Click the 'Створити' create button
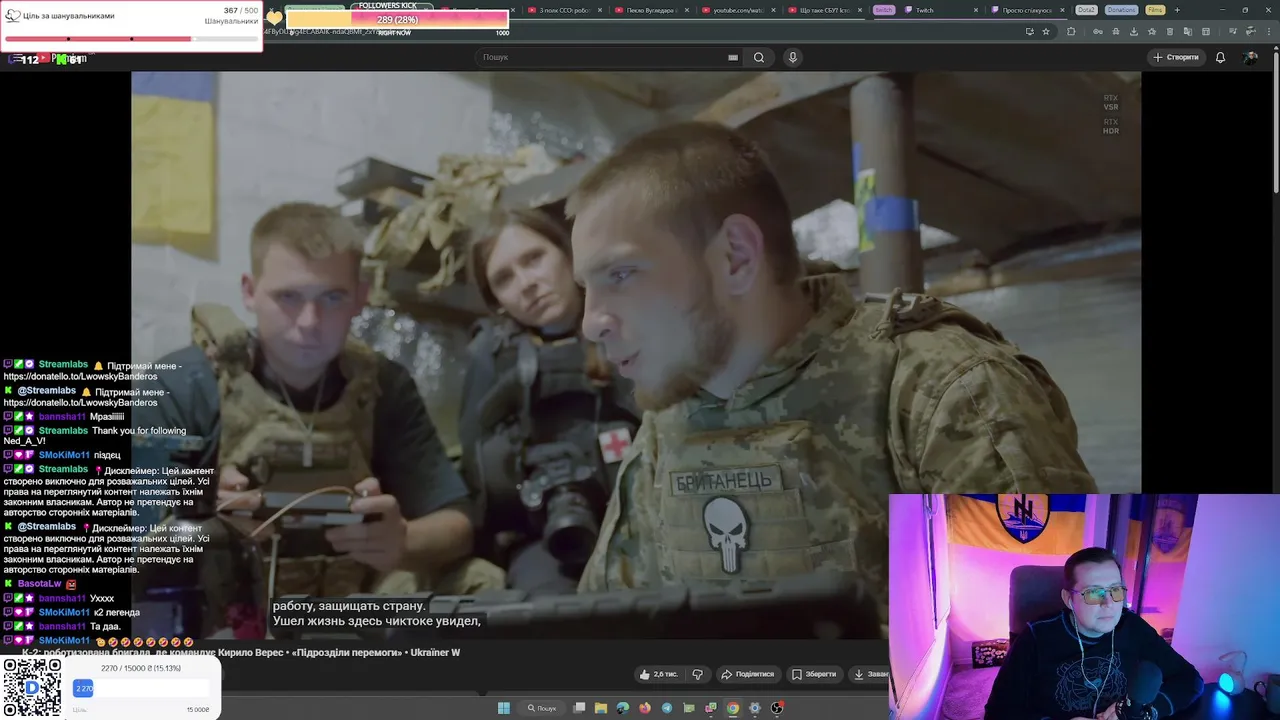 pyautogui.click(x=1176, y=57)
